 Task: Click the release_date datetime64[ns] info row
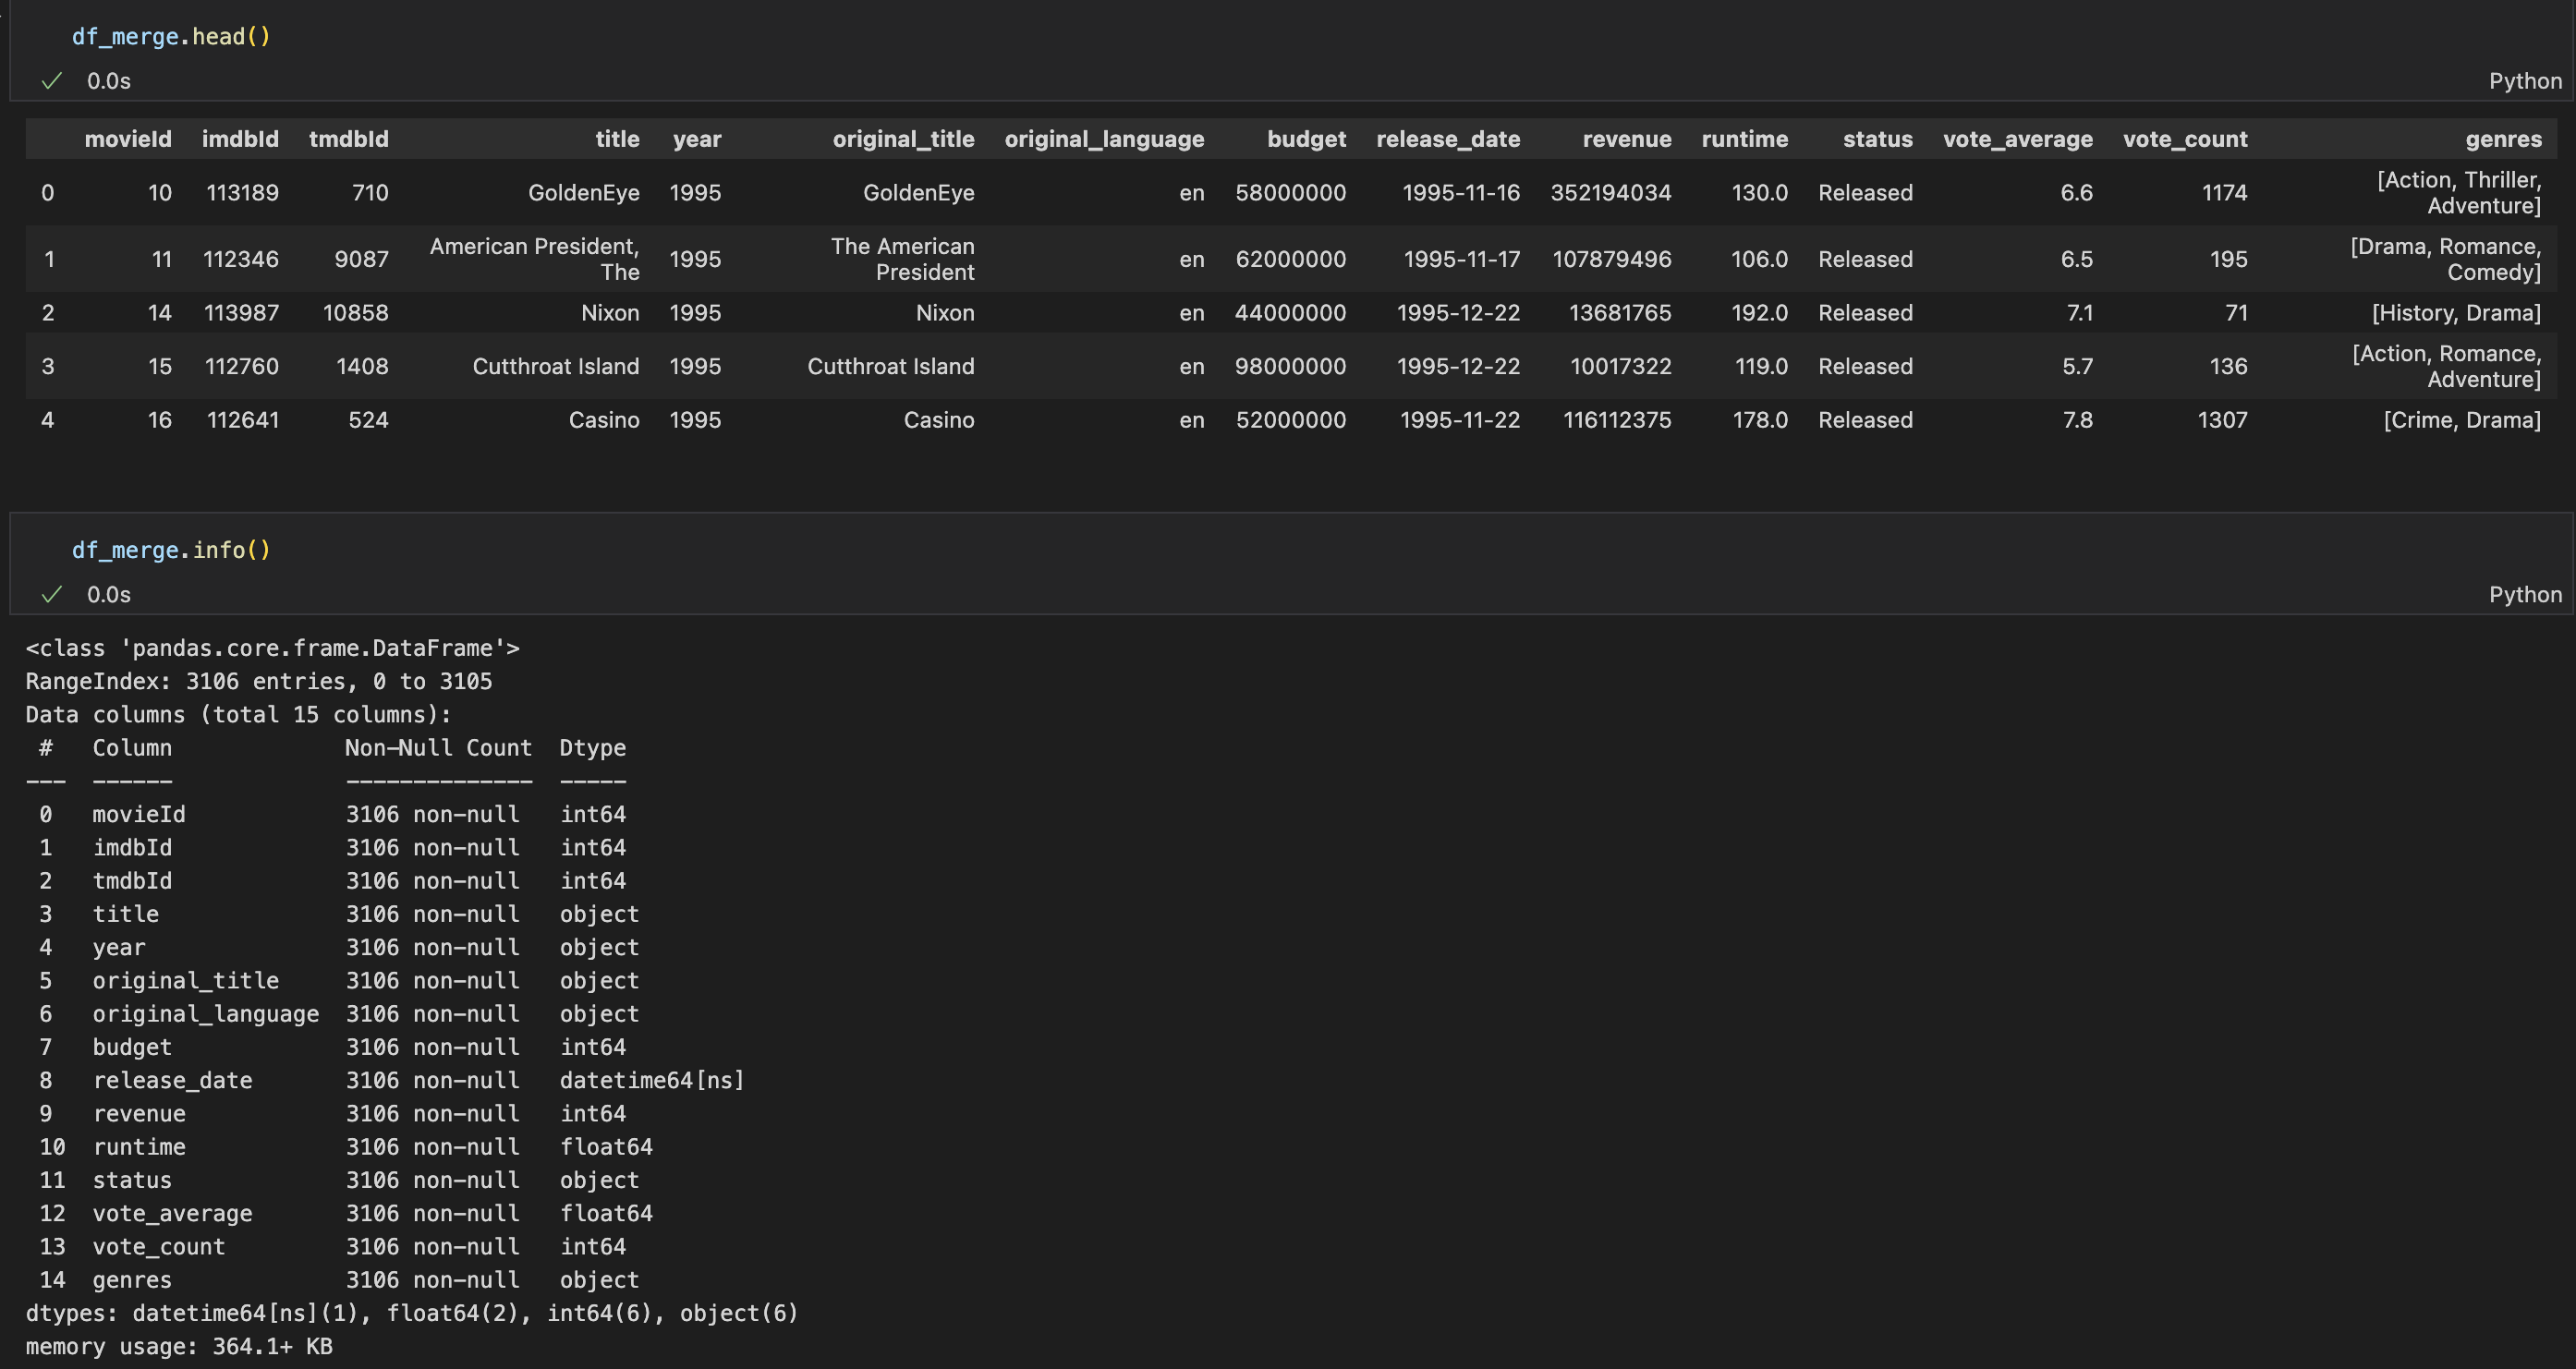[x=392, y=1081]
